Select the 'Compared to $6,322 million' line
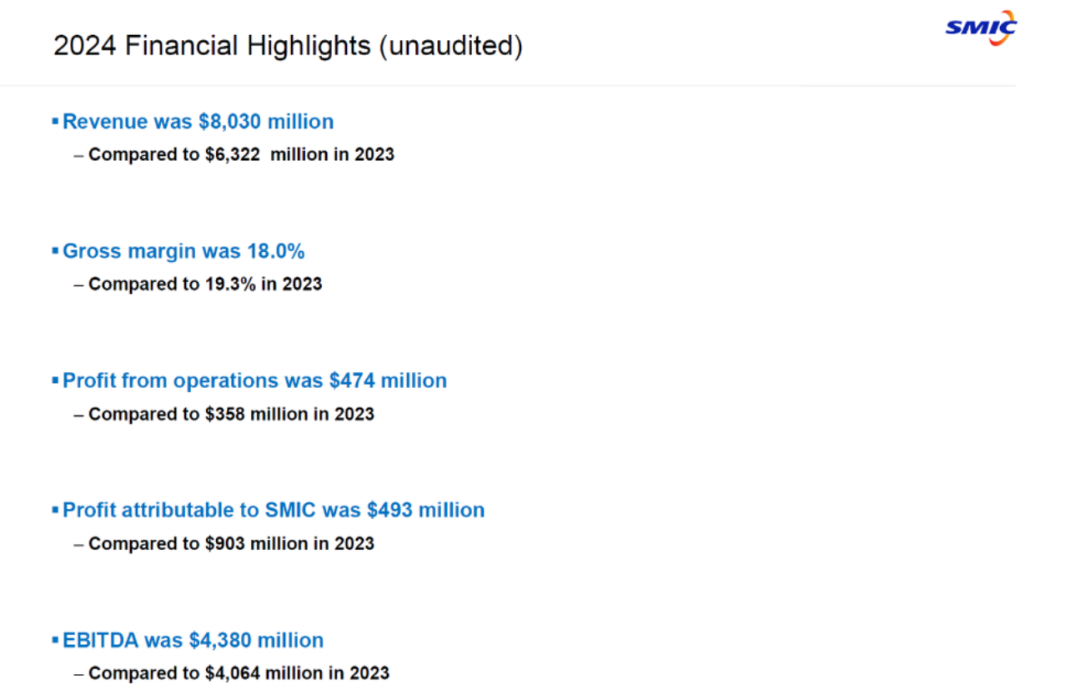Viewport: 1080px width, 700px height. (241, 155)
